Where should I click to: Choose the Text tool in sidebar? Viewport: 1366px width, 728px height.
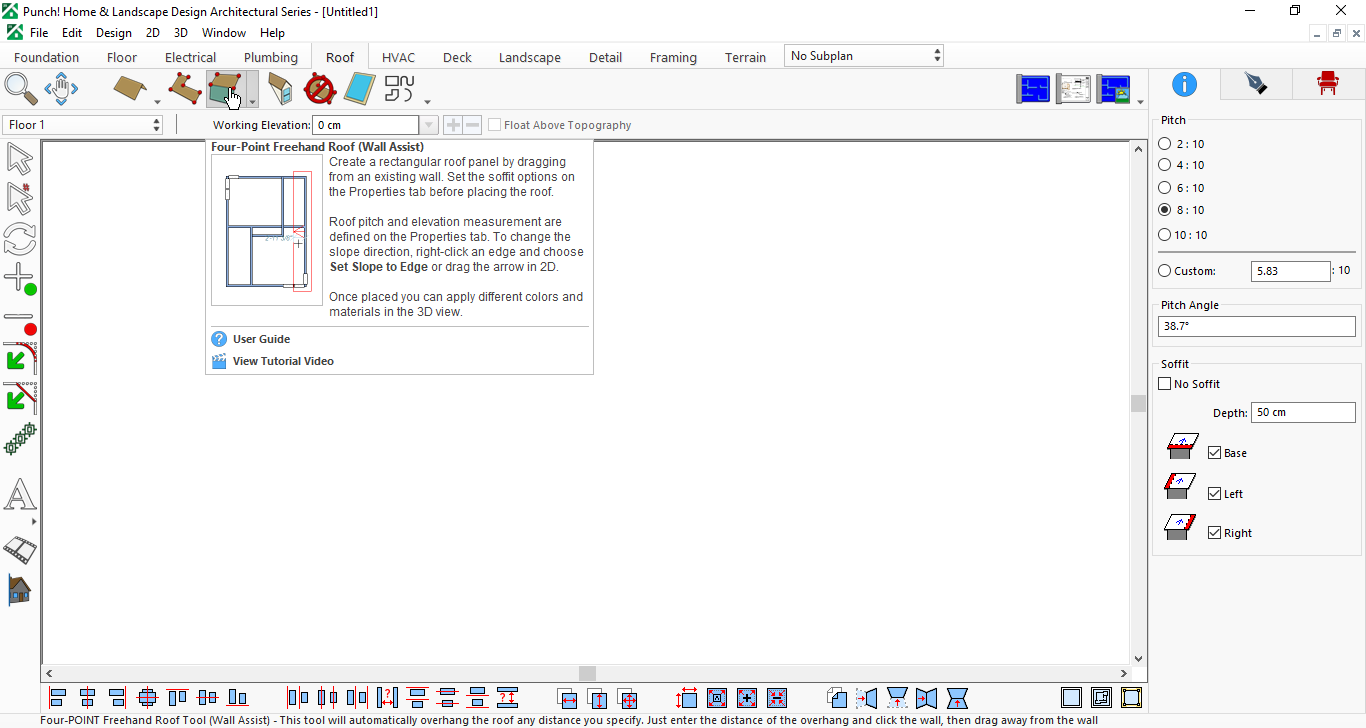20,495
